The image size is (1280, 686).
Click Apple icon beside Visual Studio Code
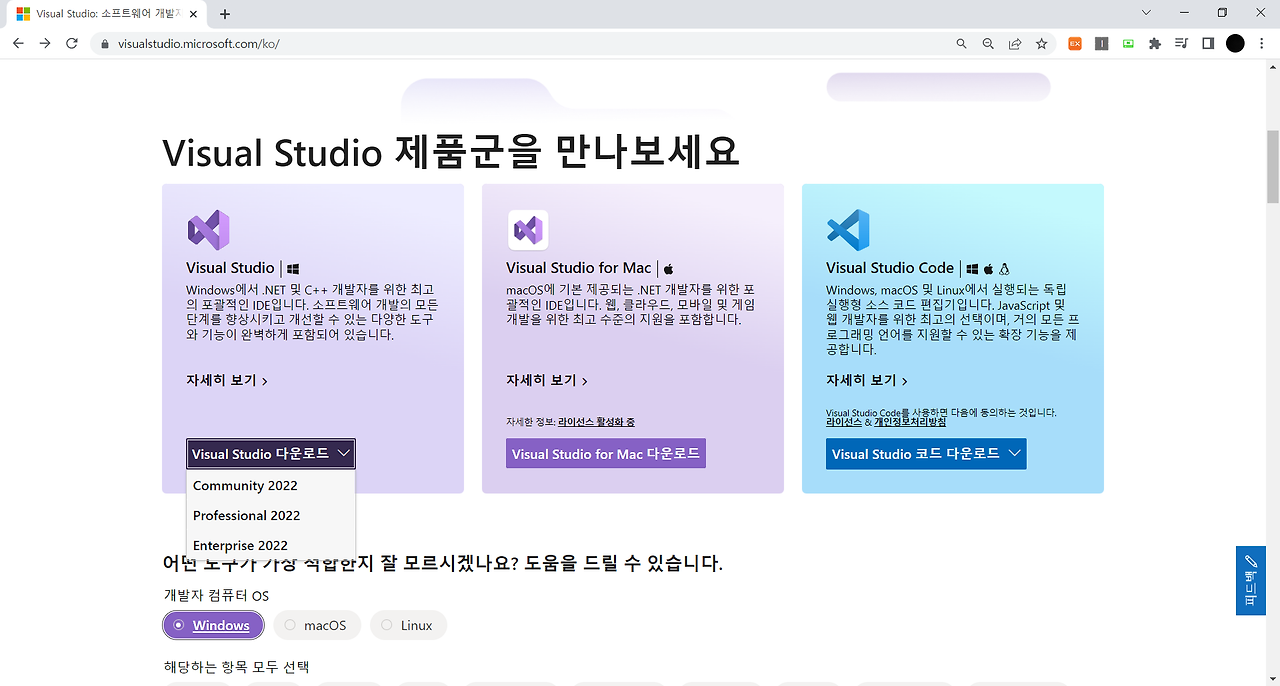[989, 268]
